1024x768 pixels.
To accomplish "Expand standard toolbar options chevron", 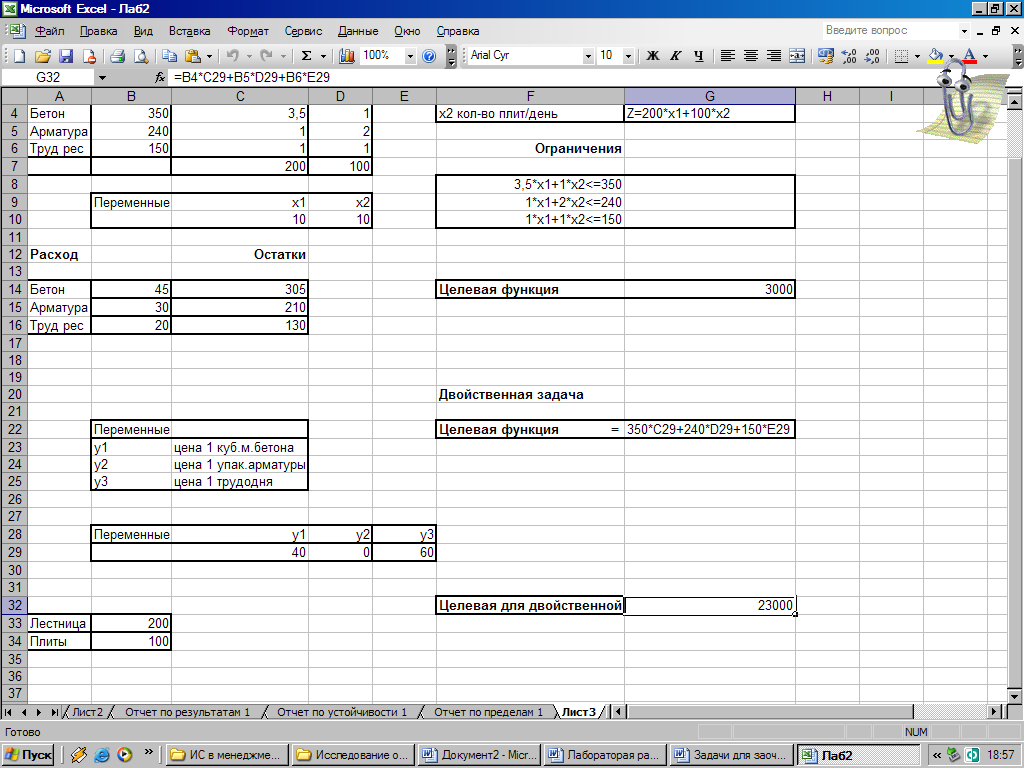I will (451, 56).
